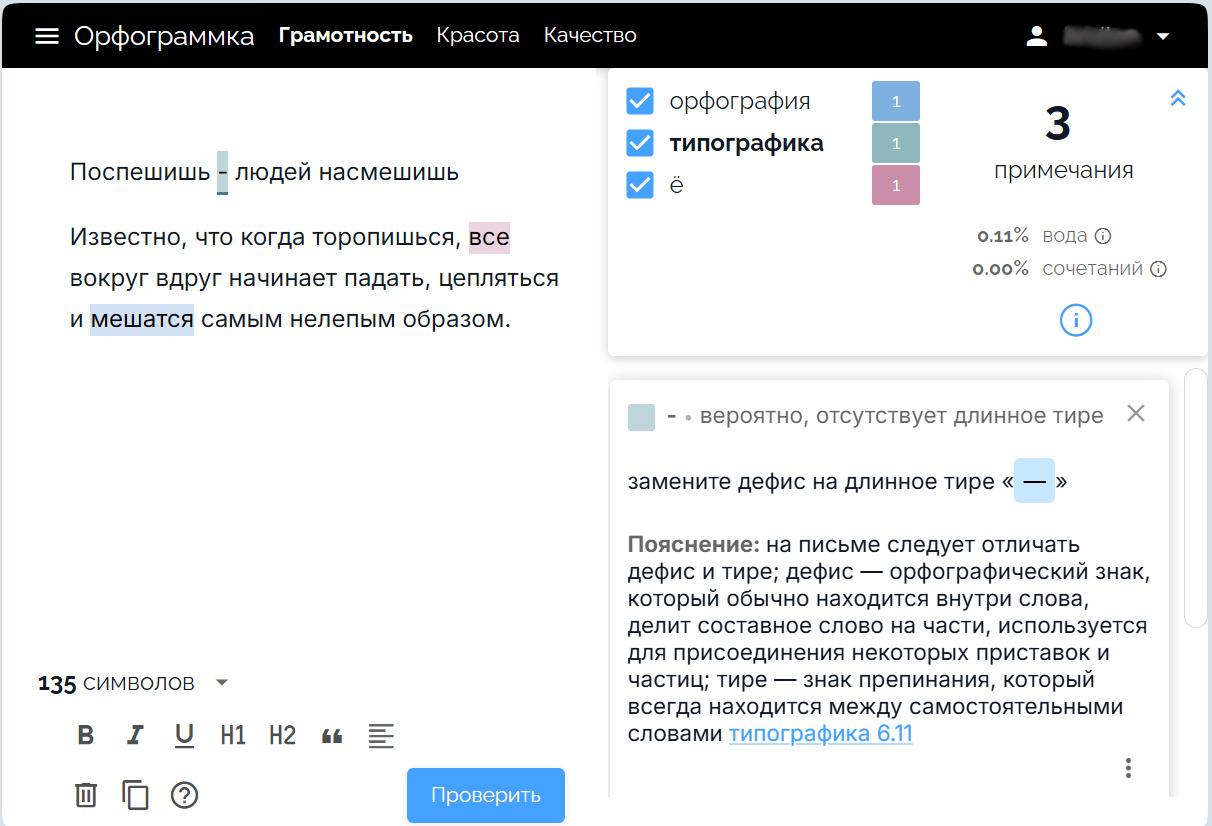Open the Качество section
This screenshot has height=826, width=1212.
tap(590, 35)
